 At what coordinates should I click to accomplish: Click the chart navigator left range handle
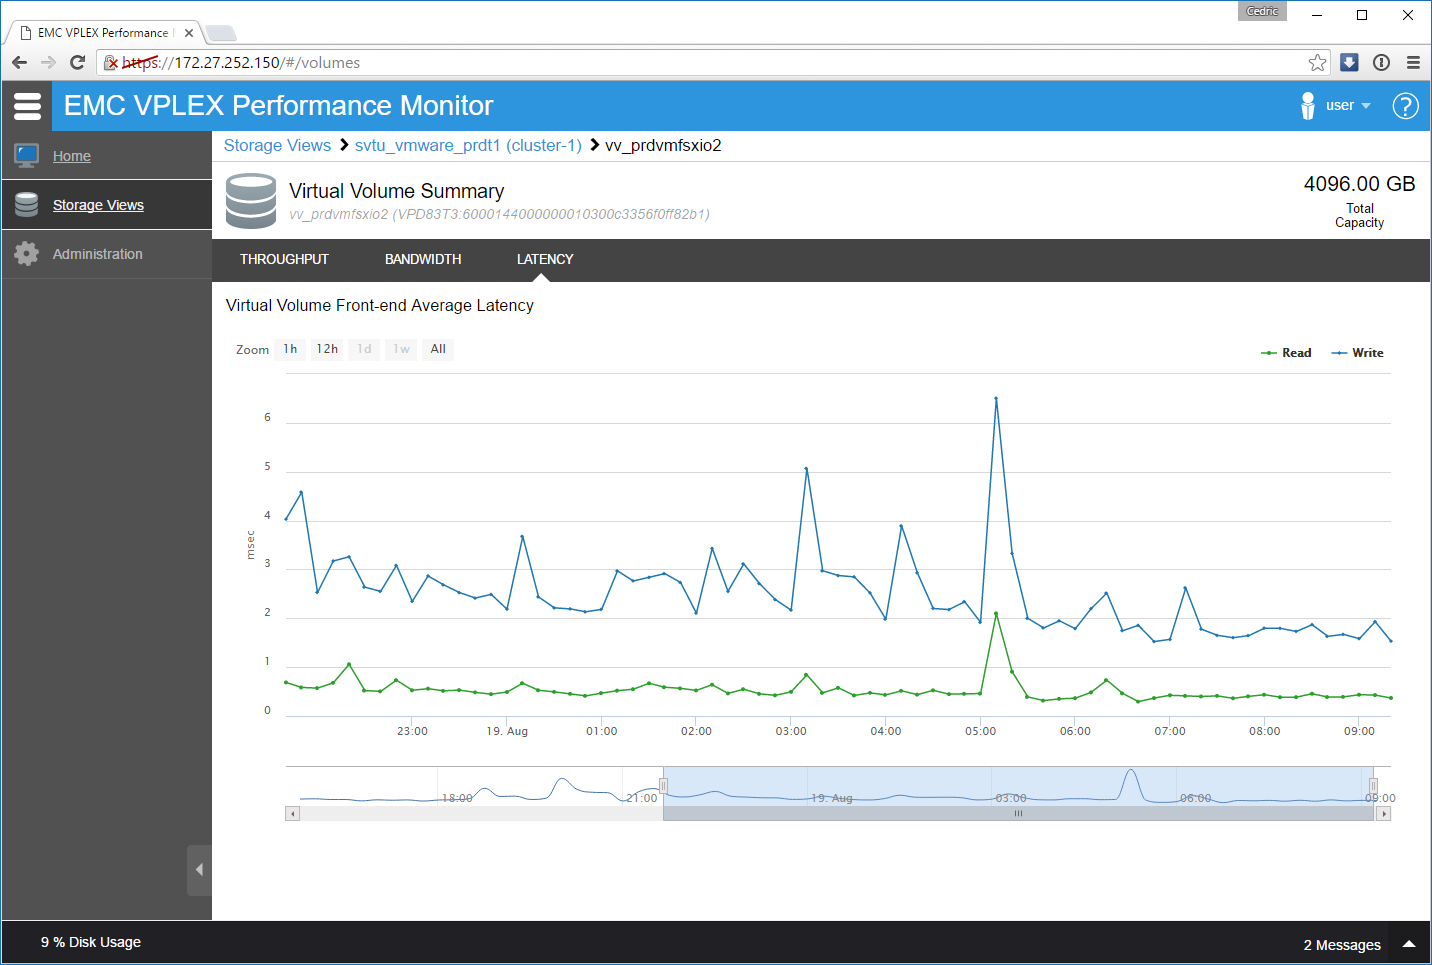[x=663, y=786]
